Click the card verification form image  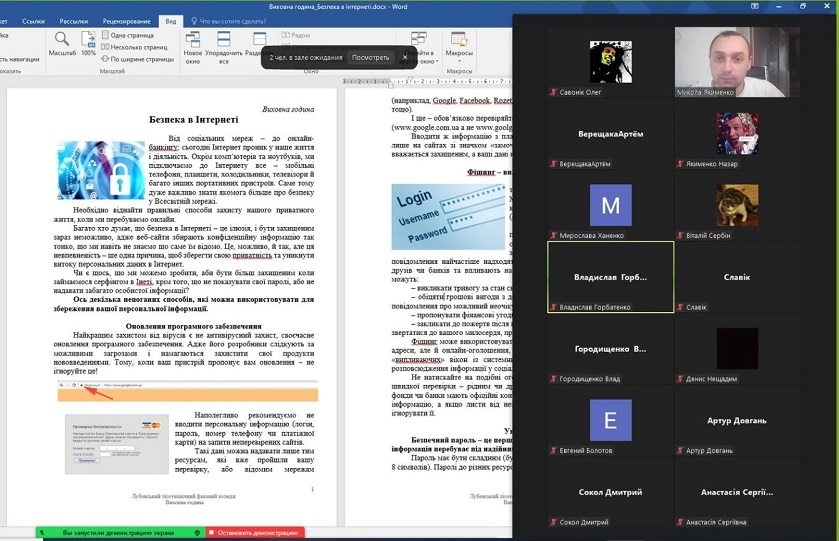117,444
